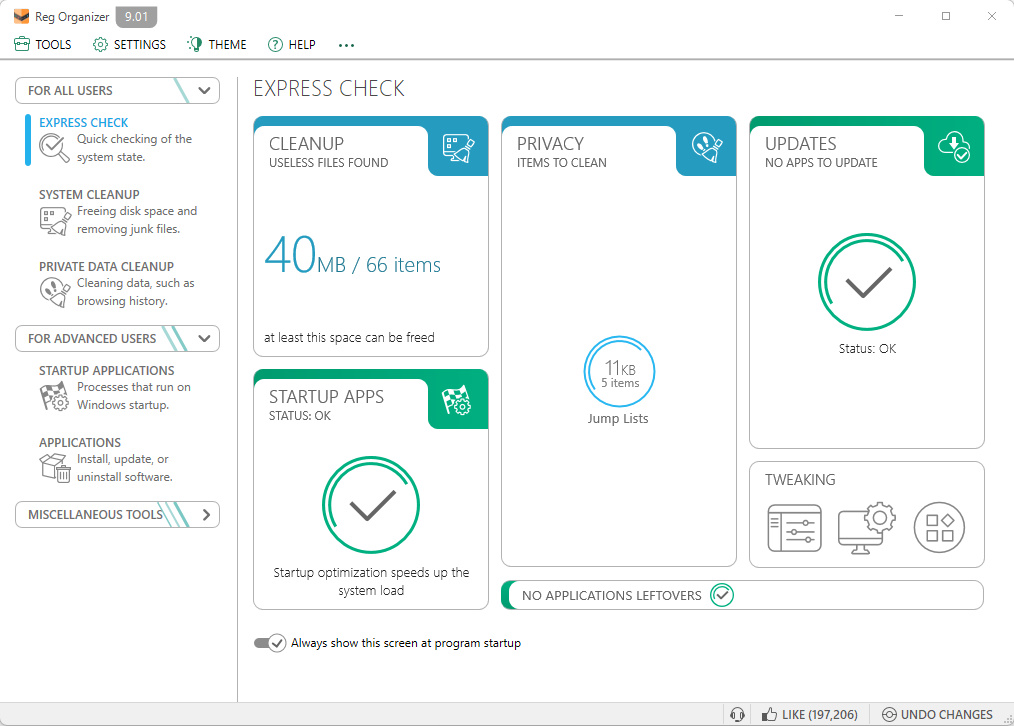This screenshot has width=1014, height=726.
Task: Click the Privacy cleaning icon in card header
Action: click(x=707, y=147)
